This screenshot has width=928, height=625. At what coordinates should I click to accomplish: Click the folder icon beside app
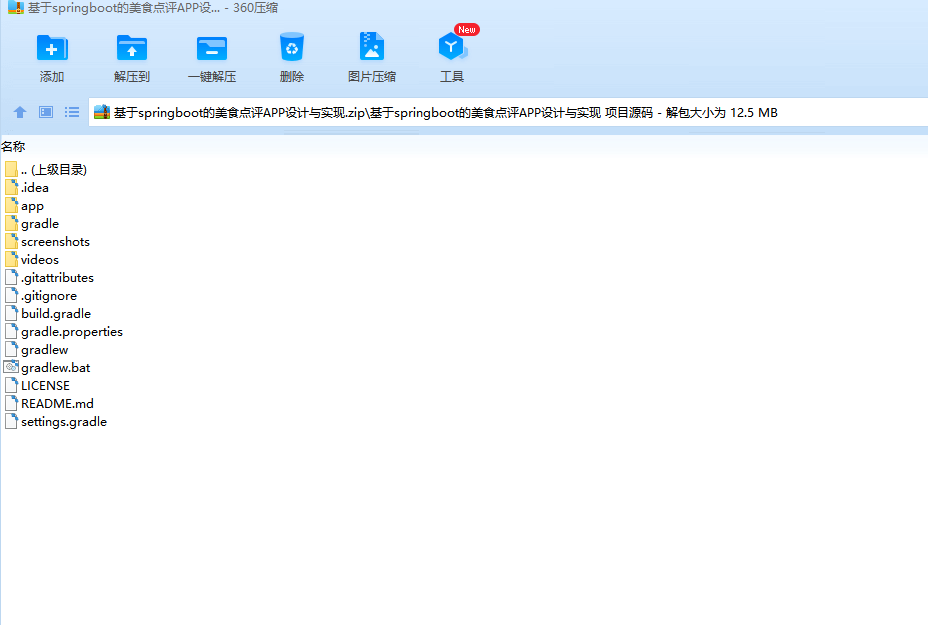pyautogui.click(x=11, y=205)
